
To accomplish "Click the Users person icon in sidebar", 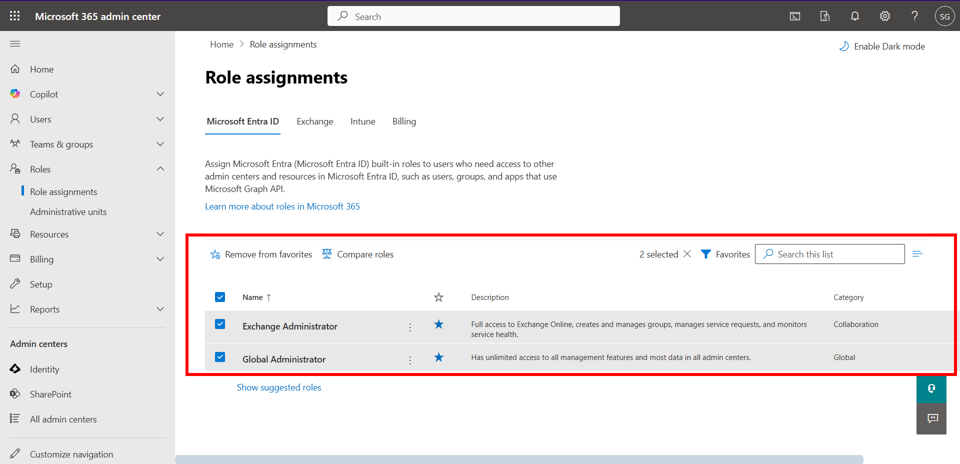I will pyautogui.click(x=15, y=119).
